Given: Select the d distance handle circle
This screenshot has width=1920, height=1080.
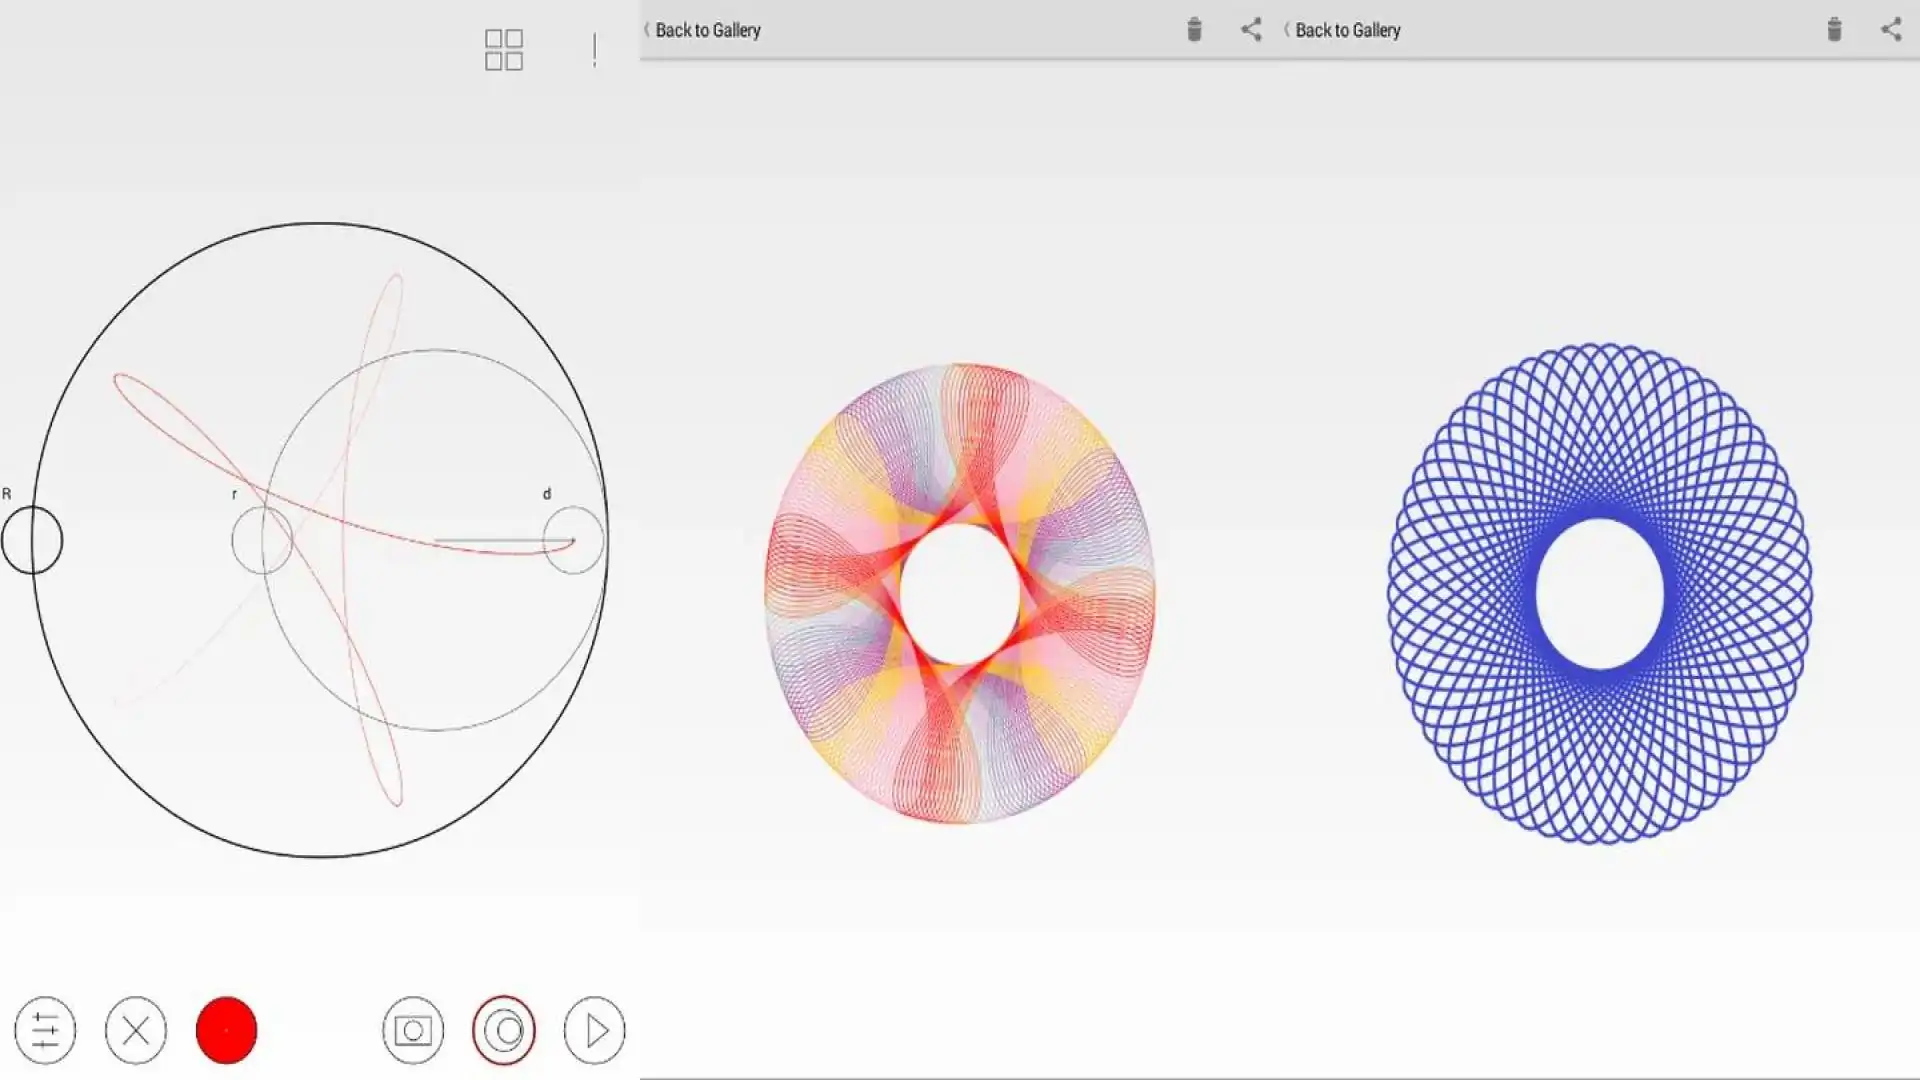Looking at the screenshot, I should (573, 540).
